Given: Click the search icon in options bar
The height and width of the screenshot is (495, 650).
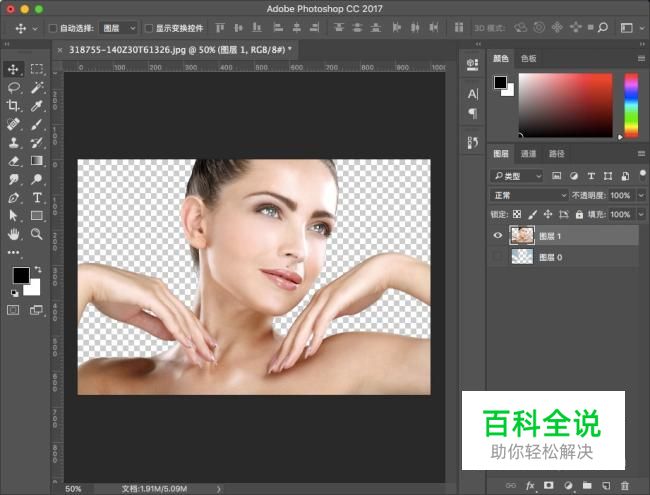Looking at the screenshot, I should click(x=603, y=28).
